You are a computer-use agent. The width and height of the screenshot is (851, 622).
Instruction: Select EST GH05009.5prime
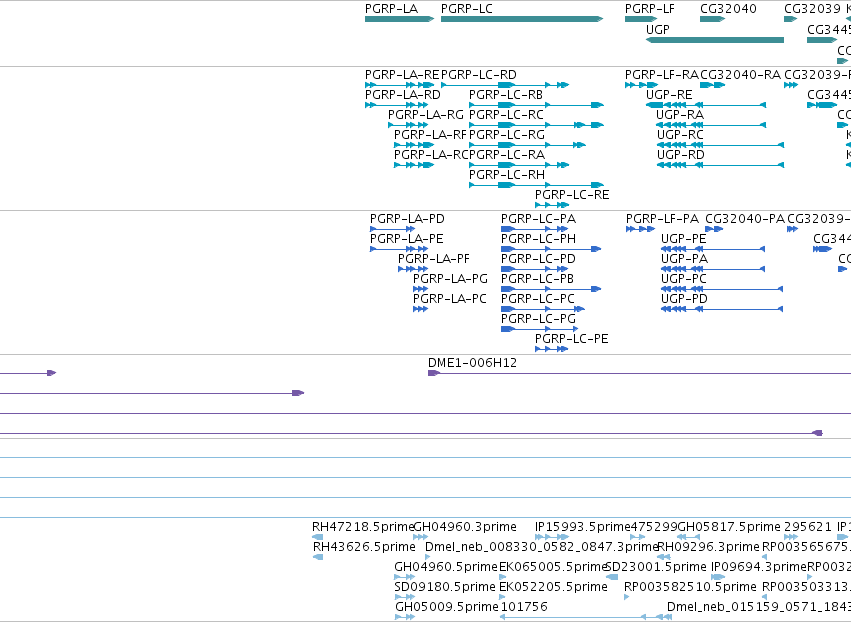pyautogui.click(x=447, y=607)
